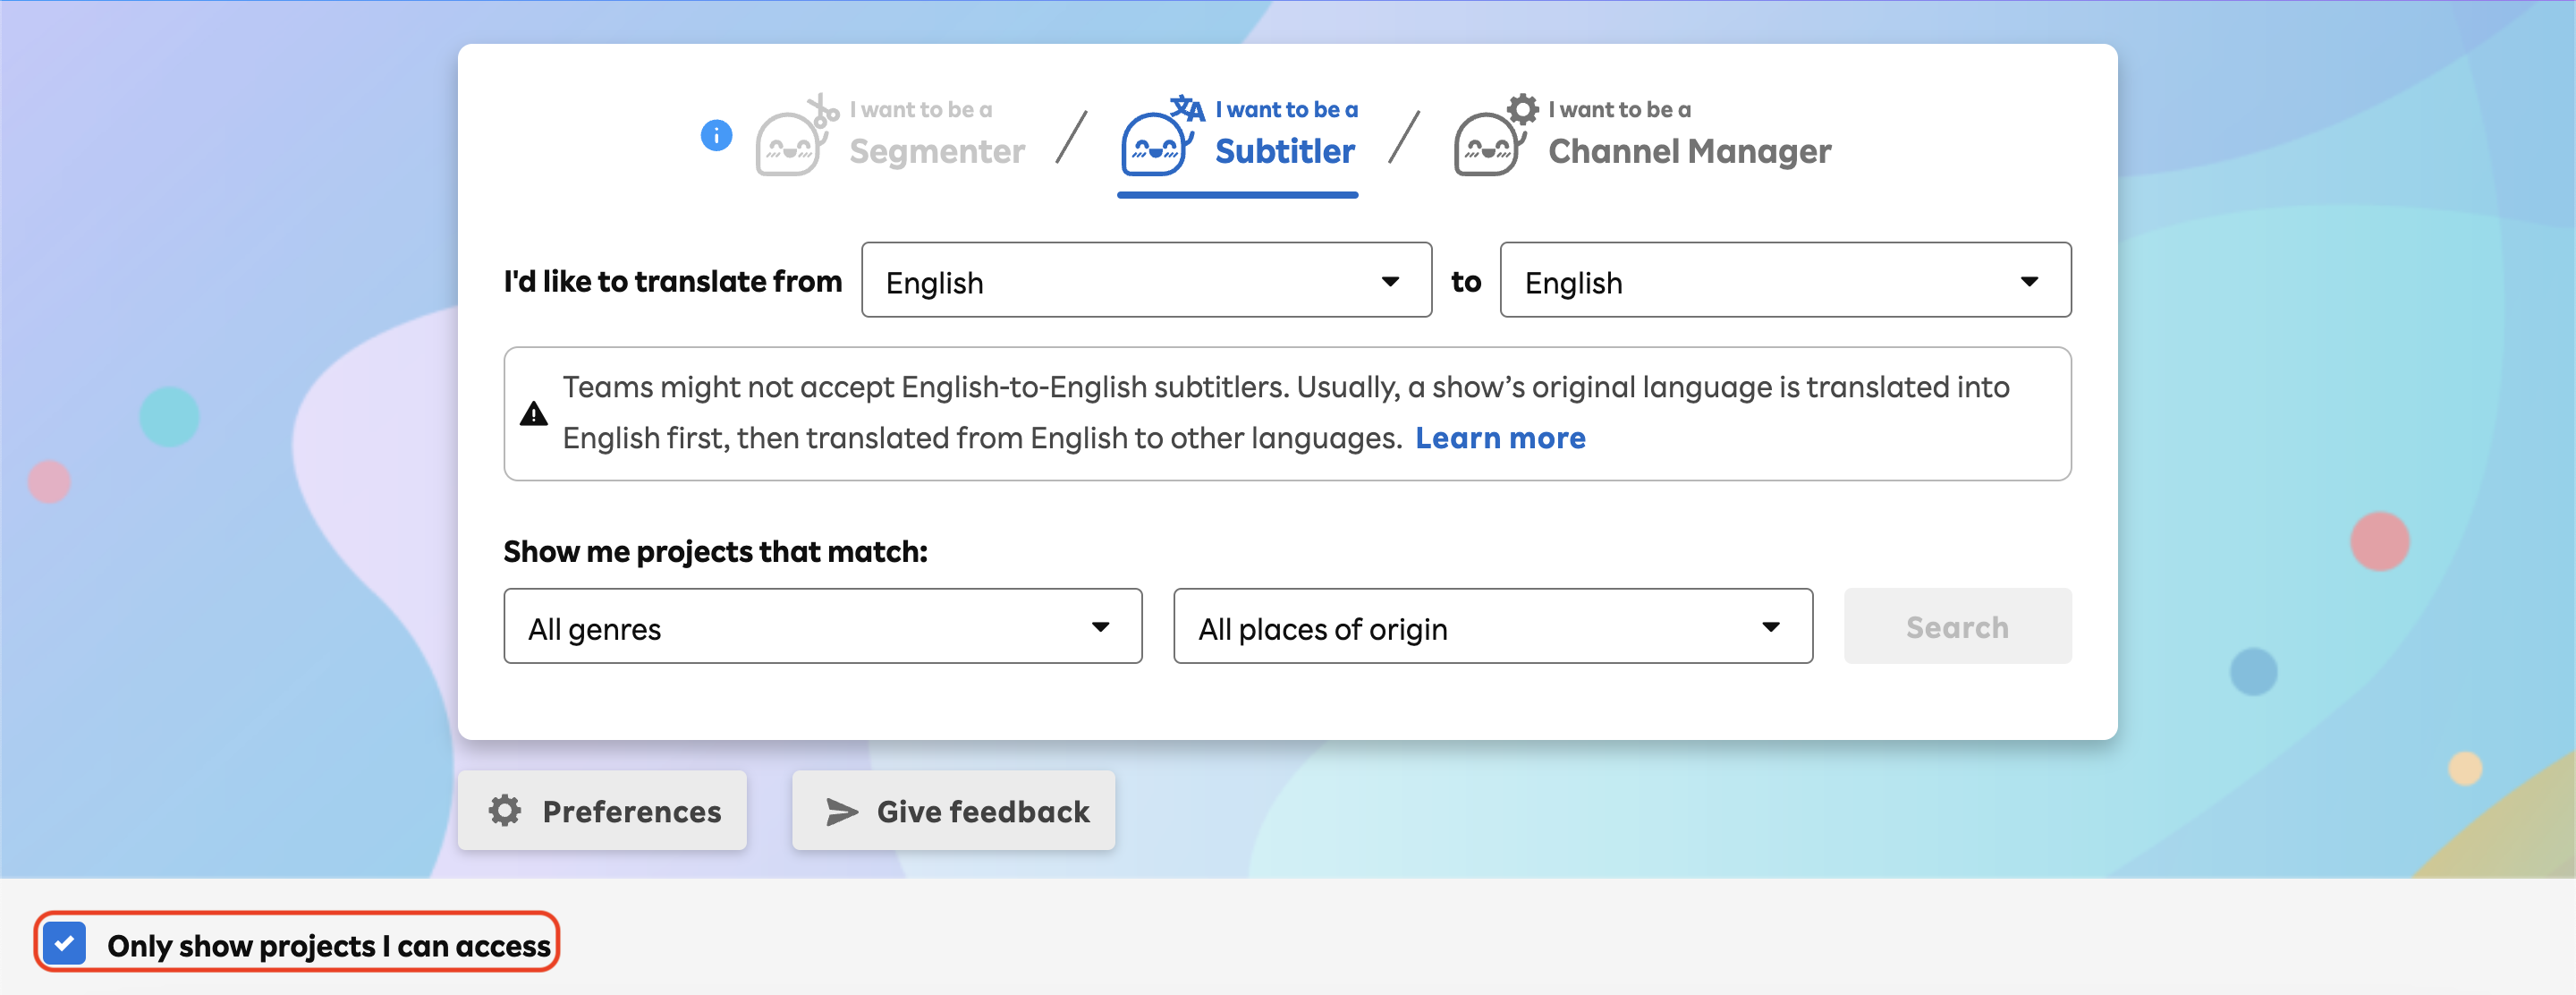Expand the All genres dropdown
The height and width of the screenshot is (995, 2576).
(822, 626)
